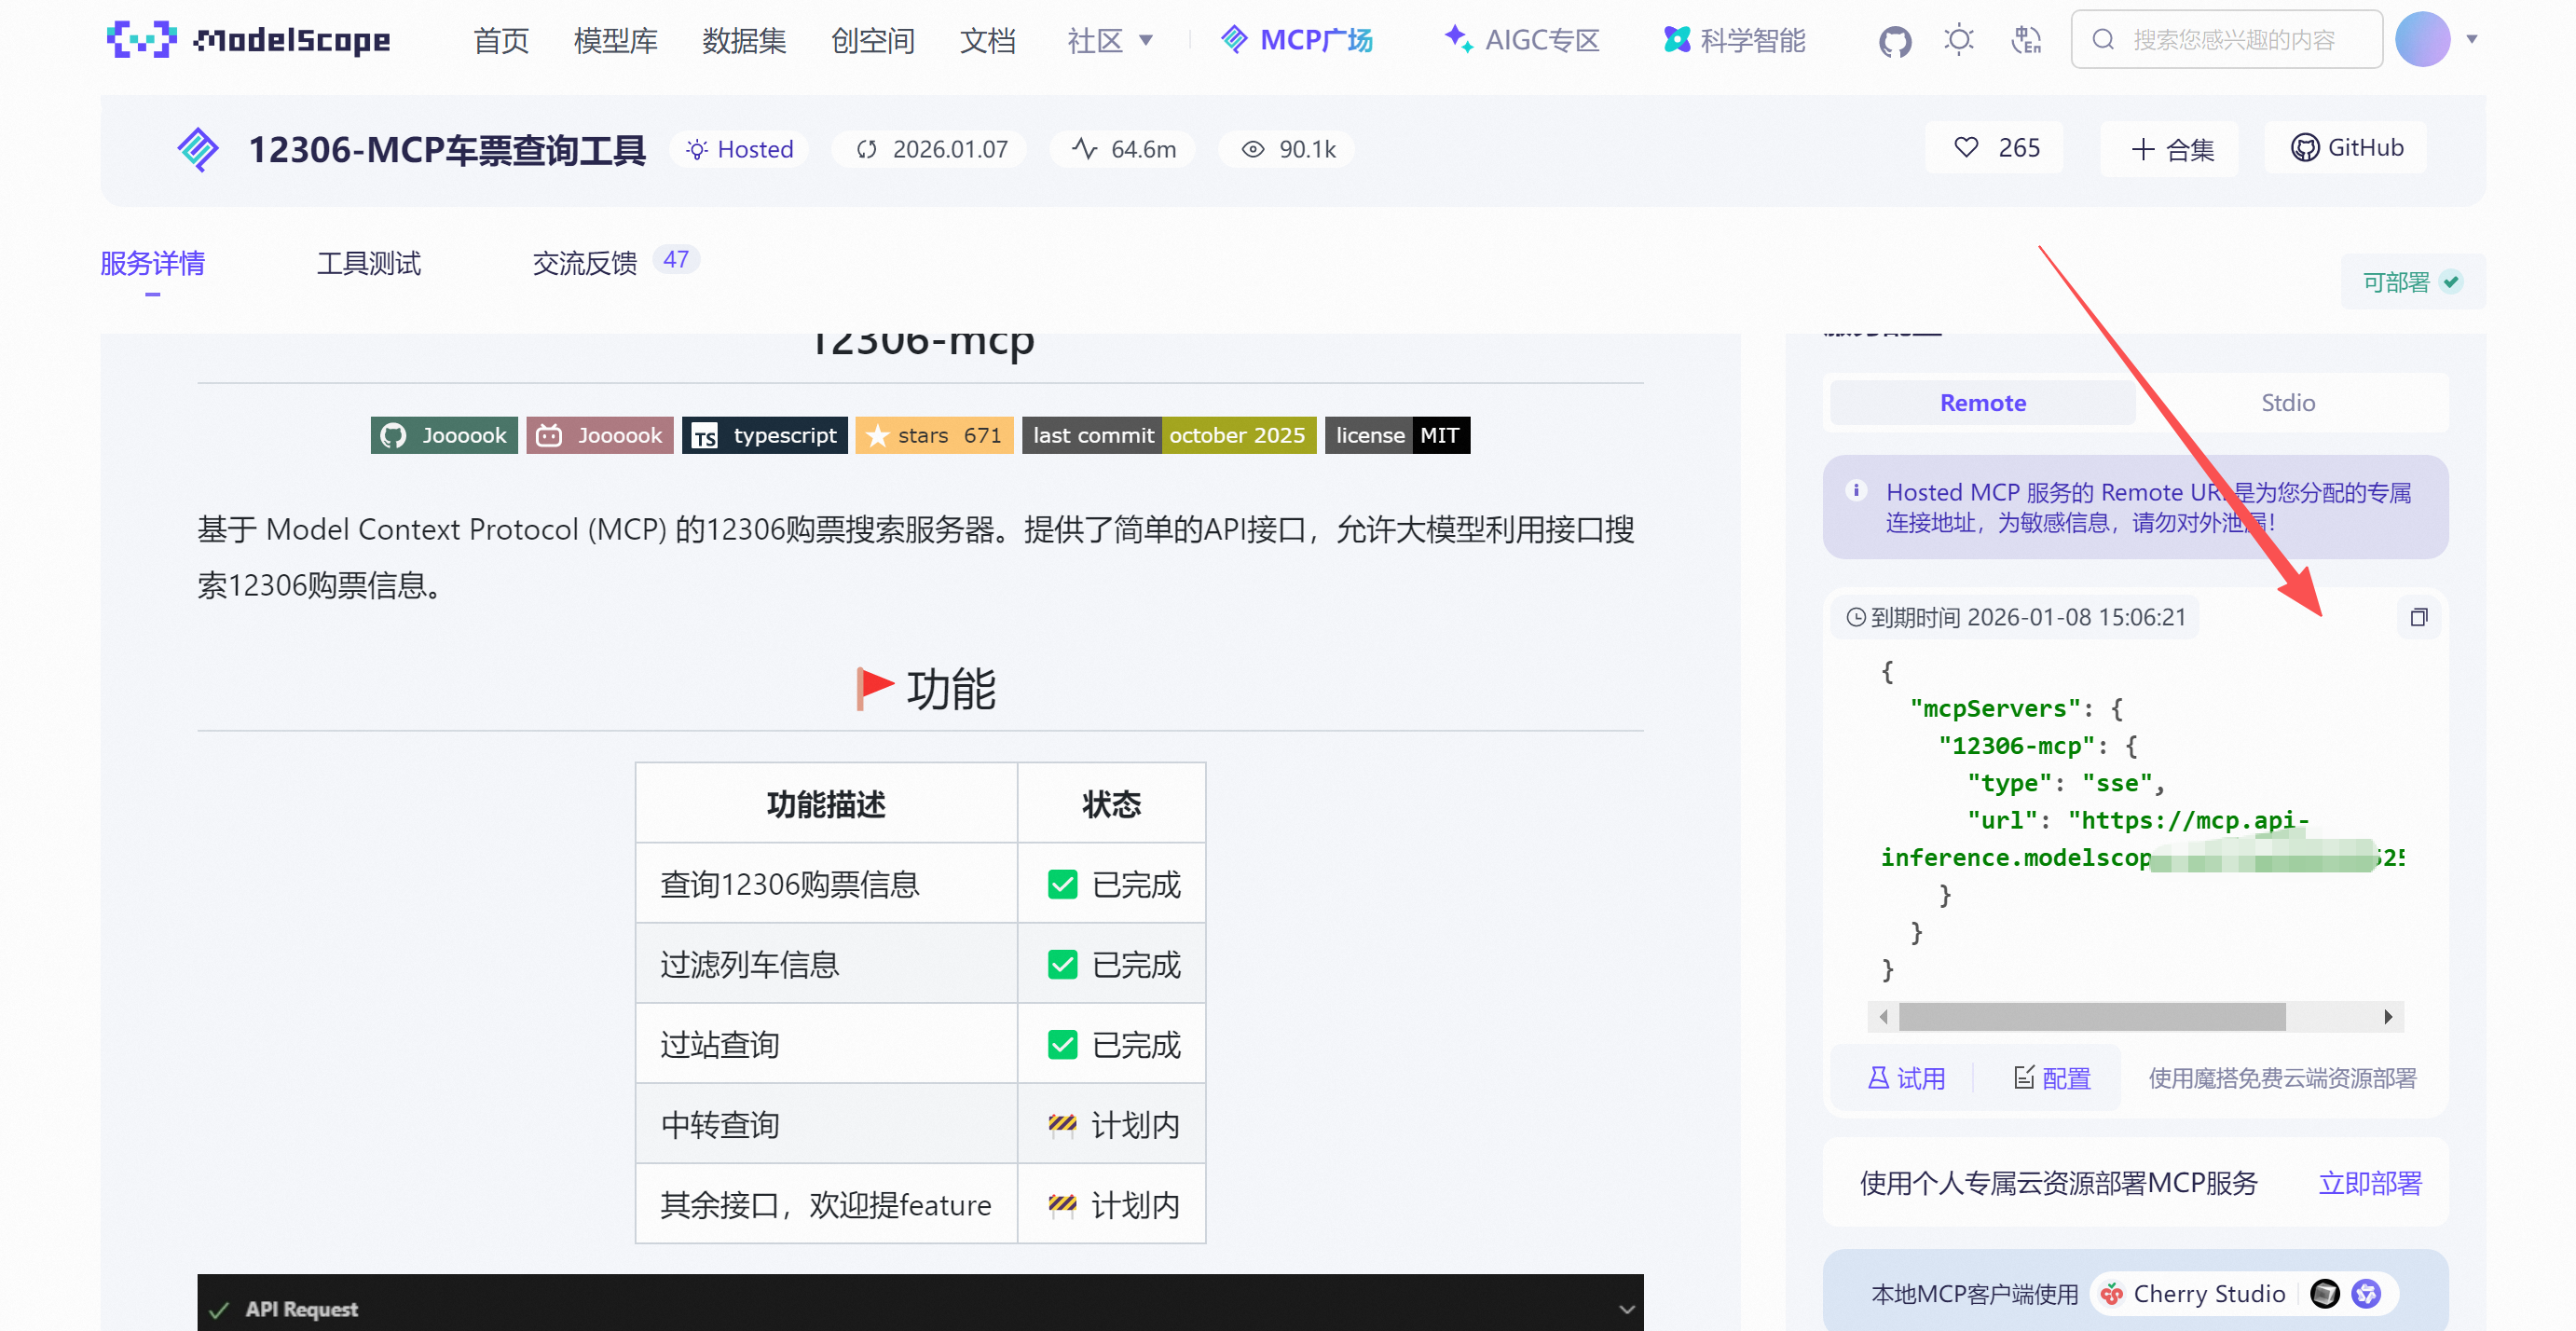2576x1331 pixels.
Task: Expand the 社区 dropdown menu
Action: pos(1110,40)
